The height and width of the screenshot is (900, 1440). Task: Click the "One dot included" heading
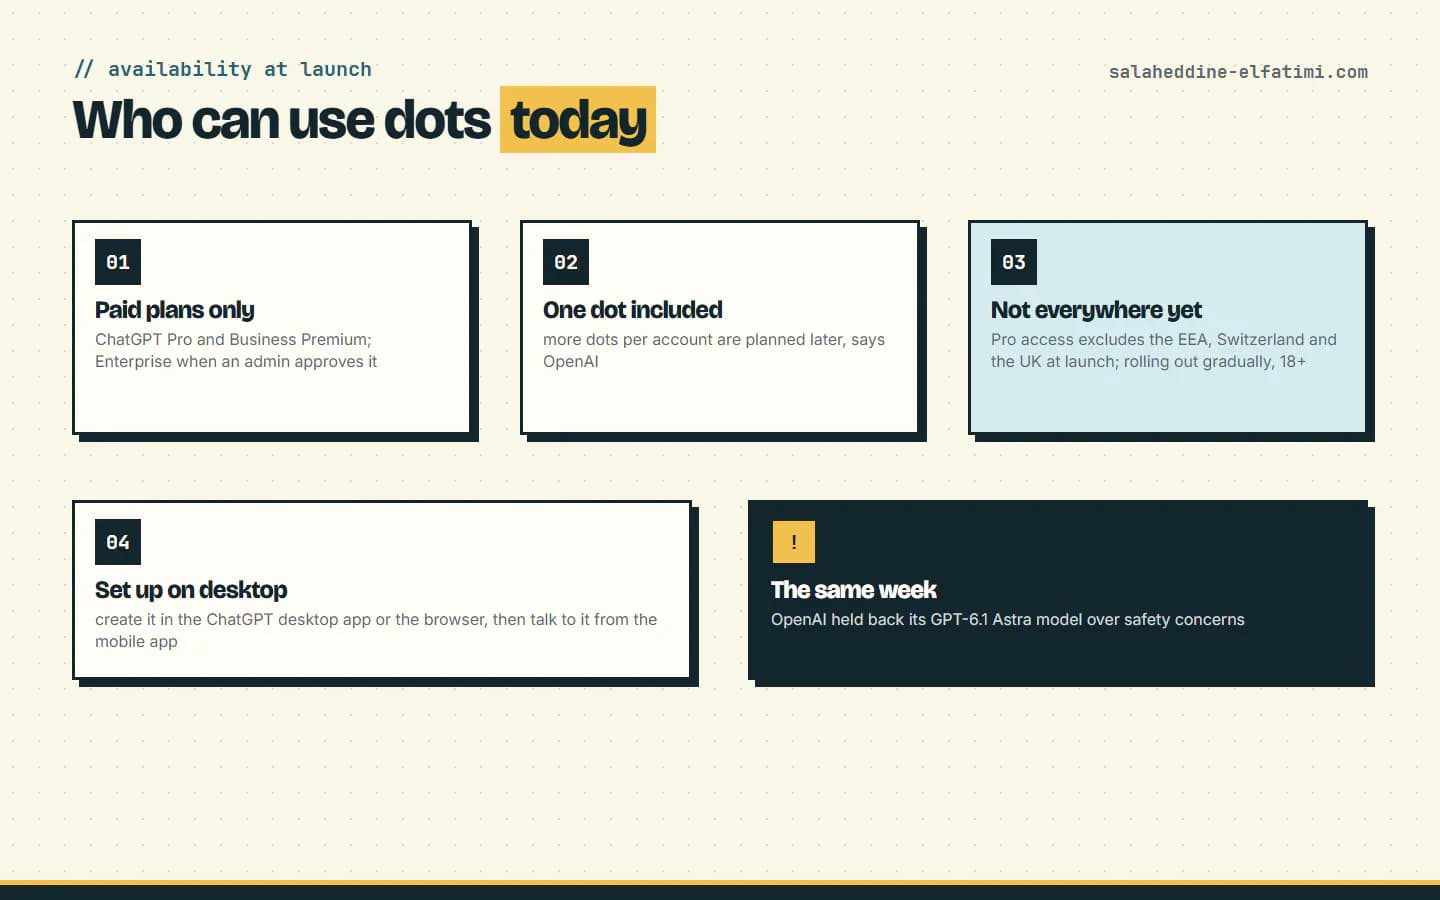click(x=633, y=310)
